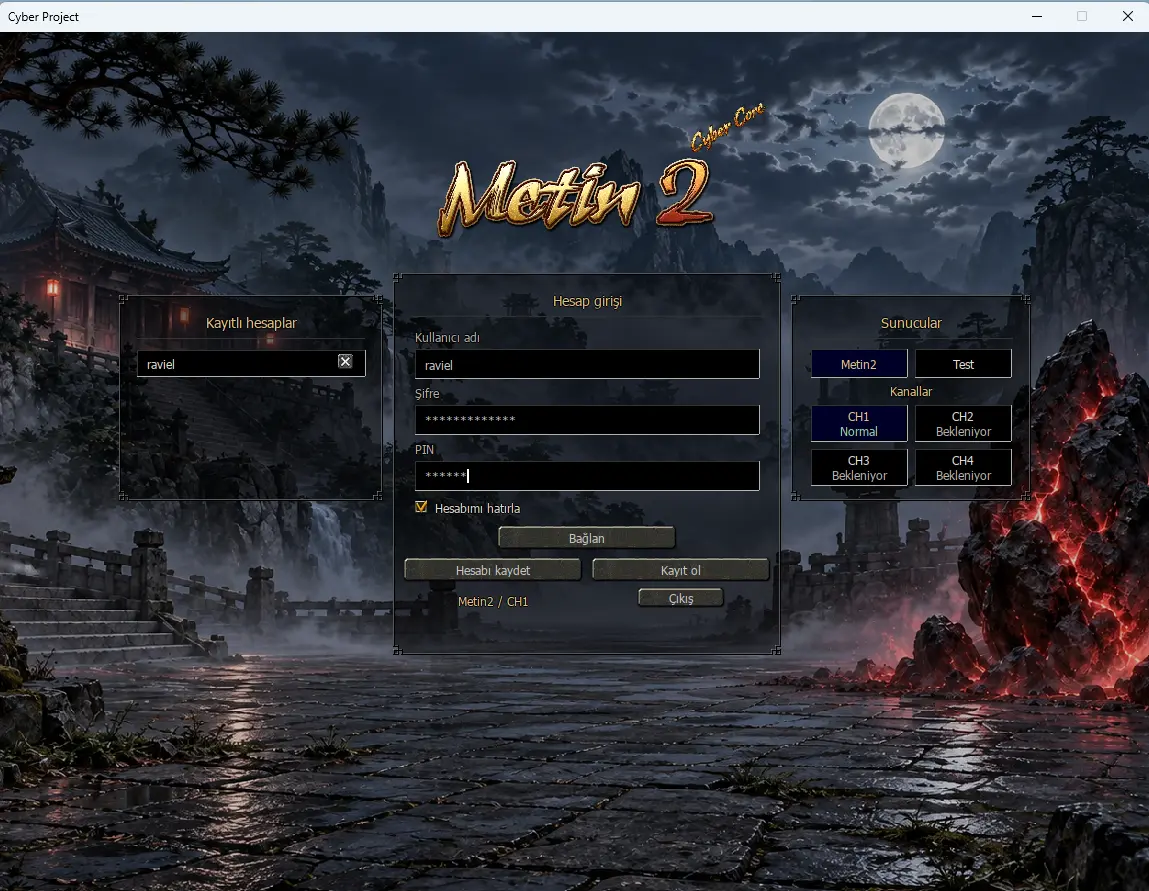
Task: Choose channel CH3 Bekleniyor
Action: [x=859, y=467]
